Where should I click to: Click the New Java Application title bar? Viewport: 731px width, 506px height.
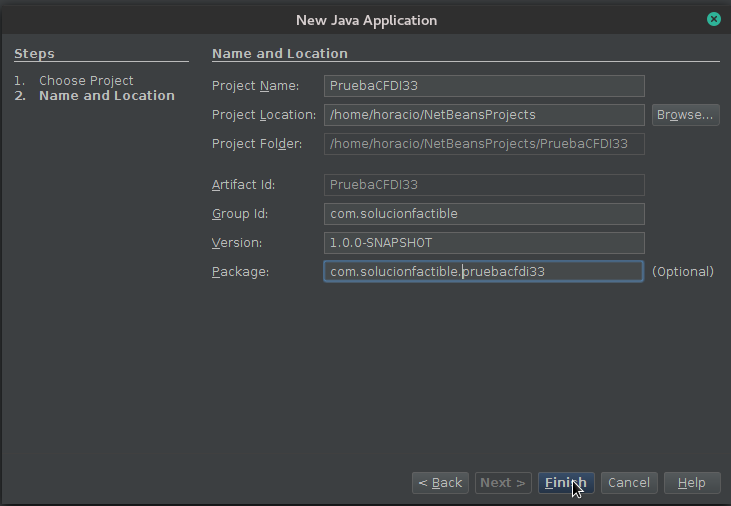click(x=366, y=20)
